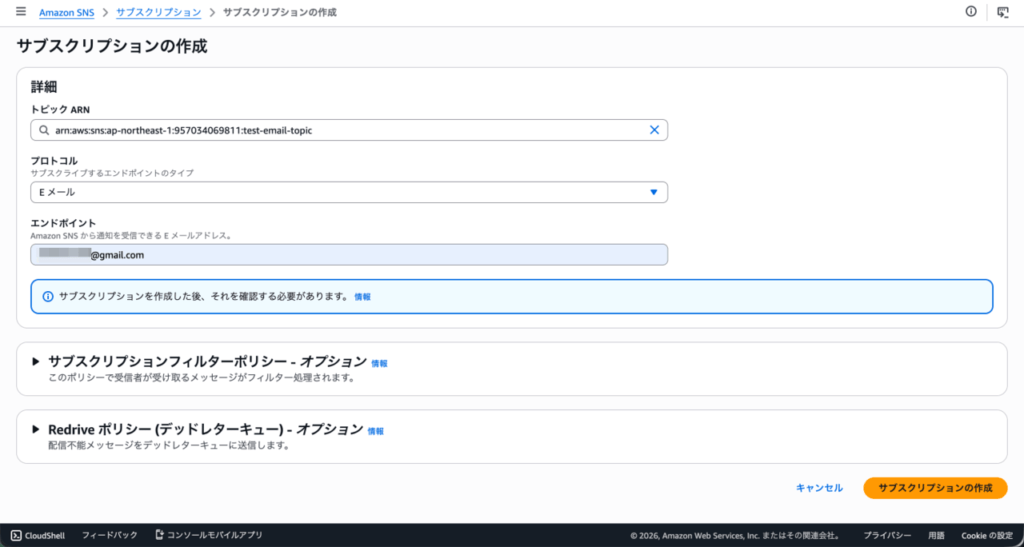Click サブスクリプションの作成 orange button
1024x547 pixels.
pyautogui.click(x=935, y=488)
